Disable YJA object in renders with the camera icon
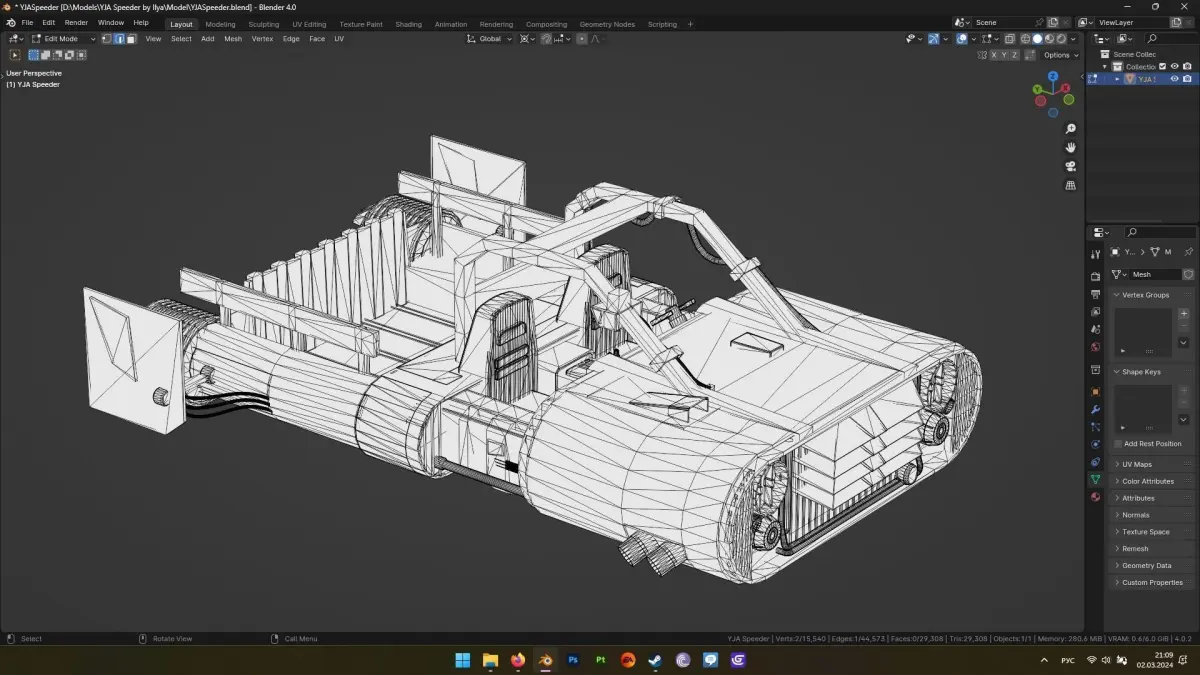The height and width of the screenshot is (675, 1200). 1187,78
